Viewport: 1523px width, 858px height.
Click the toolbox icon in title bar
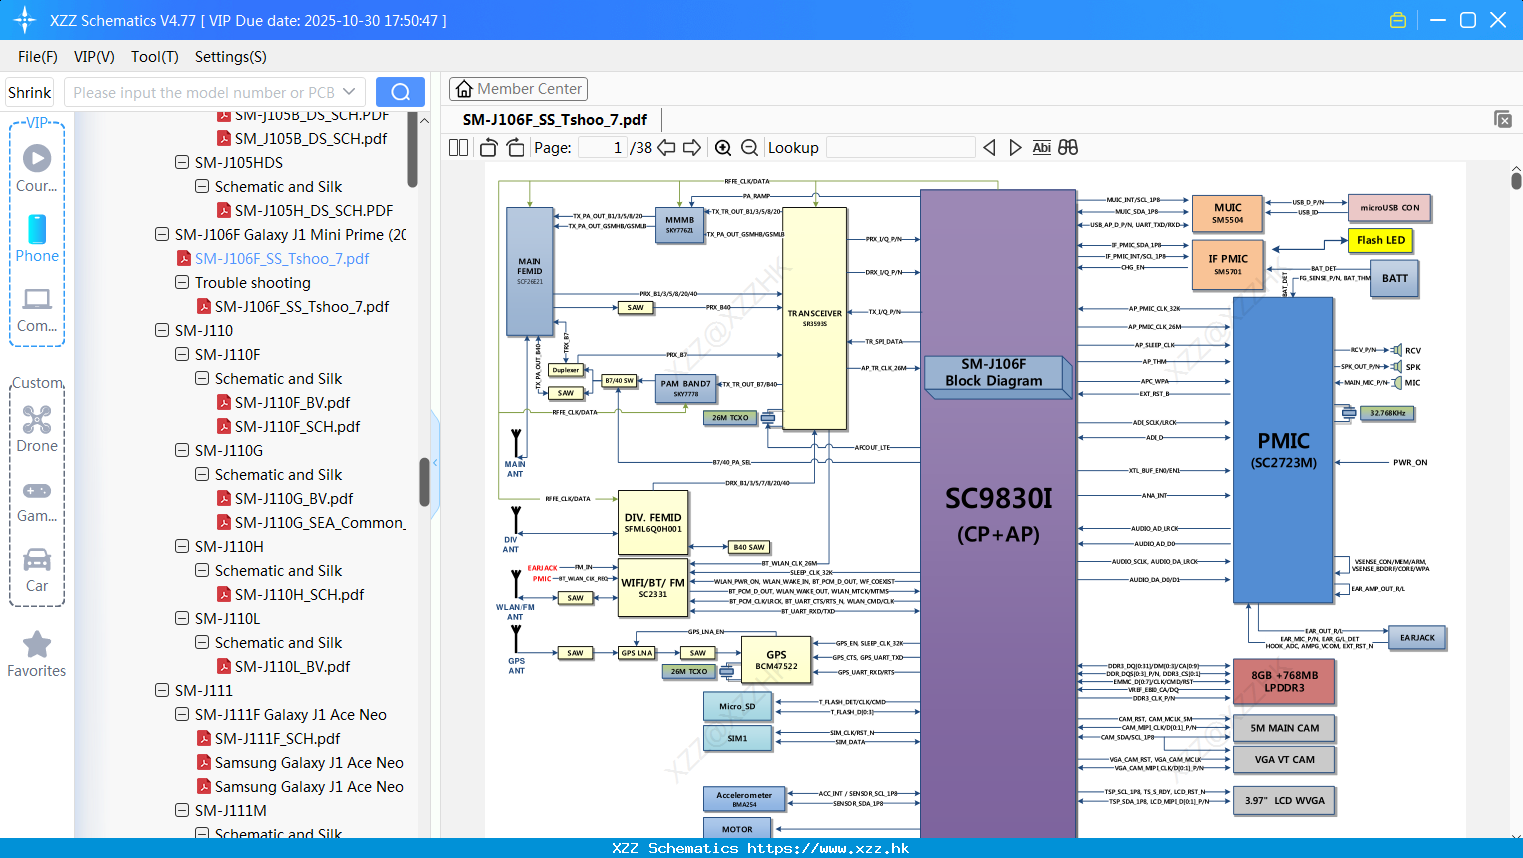coord(1398,20)
